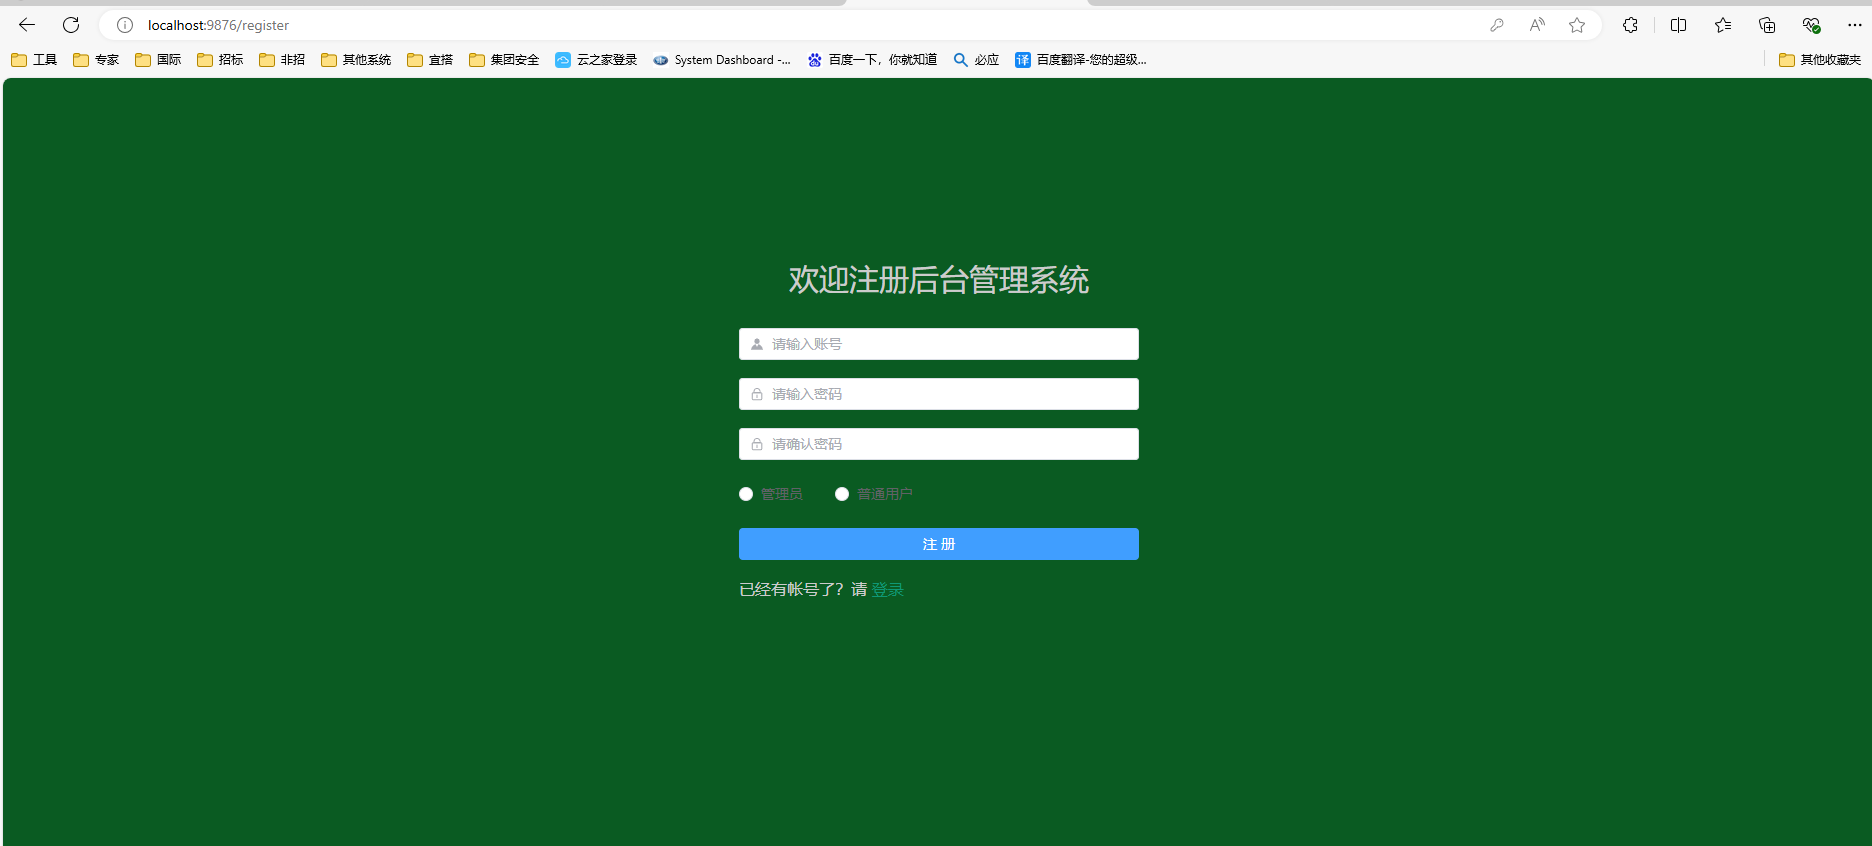Open the Collections icon
Screen dimensions: 1872x846
(1767, 25)
